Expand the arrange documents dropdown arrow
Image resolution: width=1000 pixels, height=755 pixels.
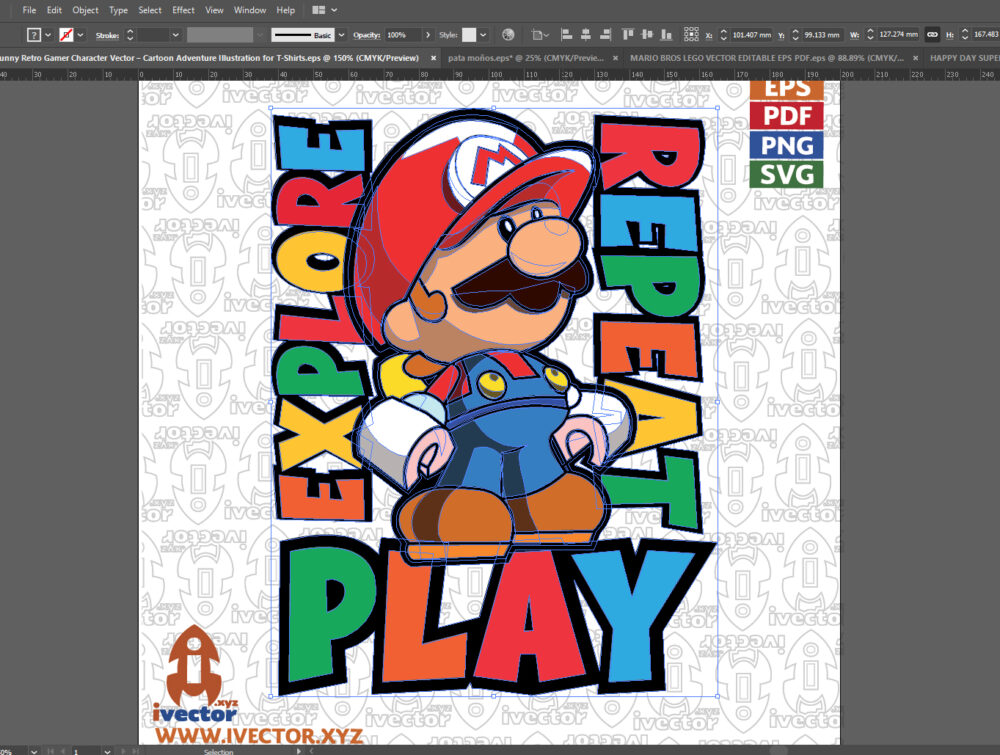coord(334,10)
